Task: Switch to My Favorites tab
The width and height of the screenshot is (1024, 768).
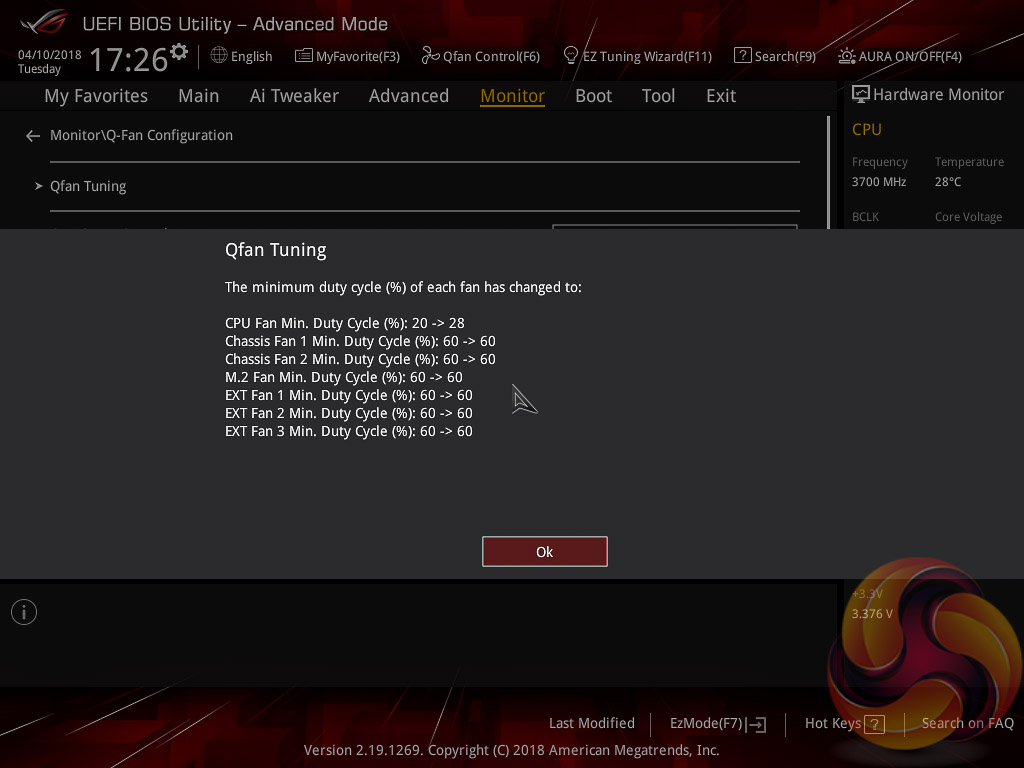Action: pos(96,96)
